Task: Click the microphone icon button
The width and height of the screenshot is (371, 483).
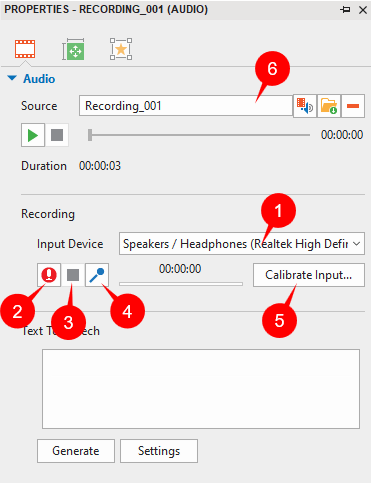Action: tap(97, 275)
